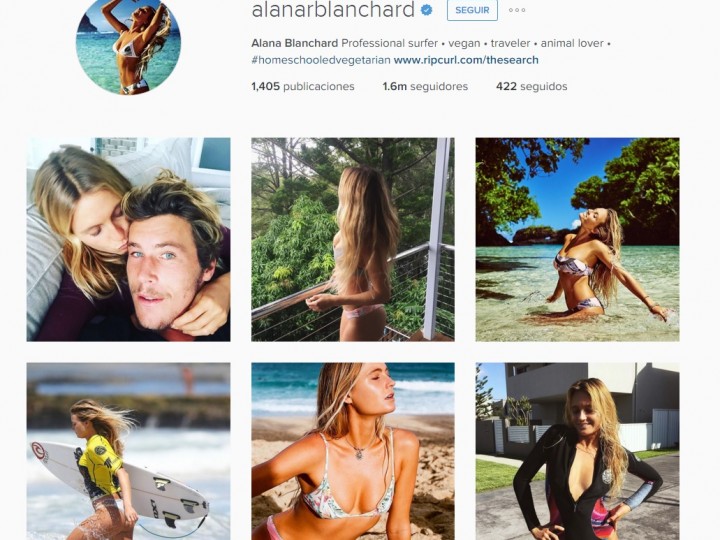Open the three-dots options menu
The width and height of the screenshot is (720, 540).
517,10
